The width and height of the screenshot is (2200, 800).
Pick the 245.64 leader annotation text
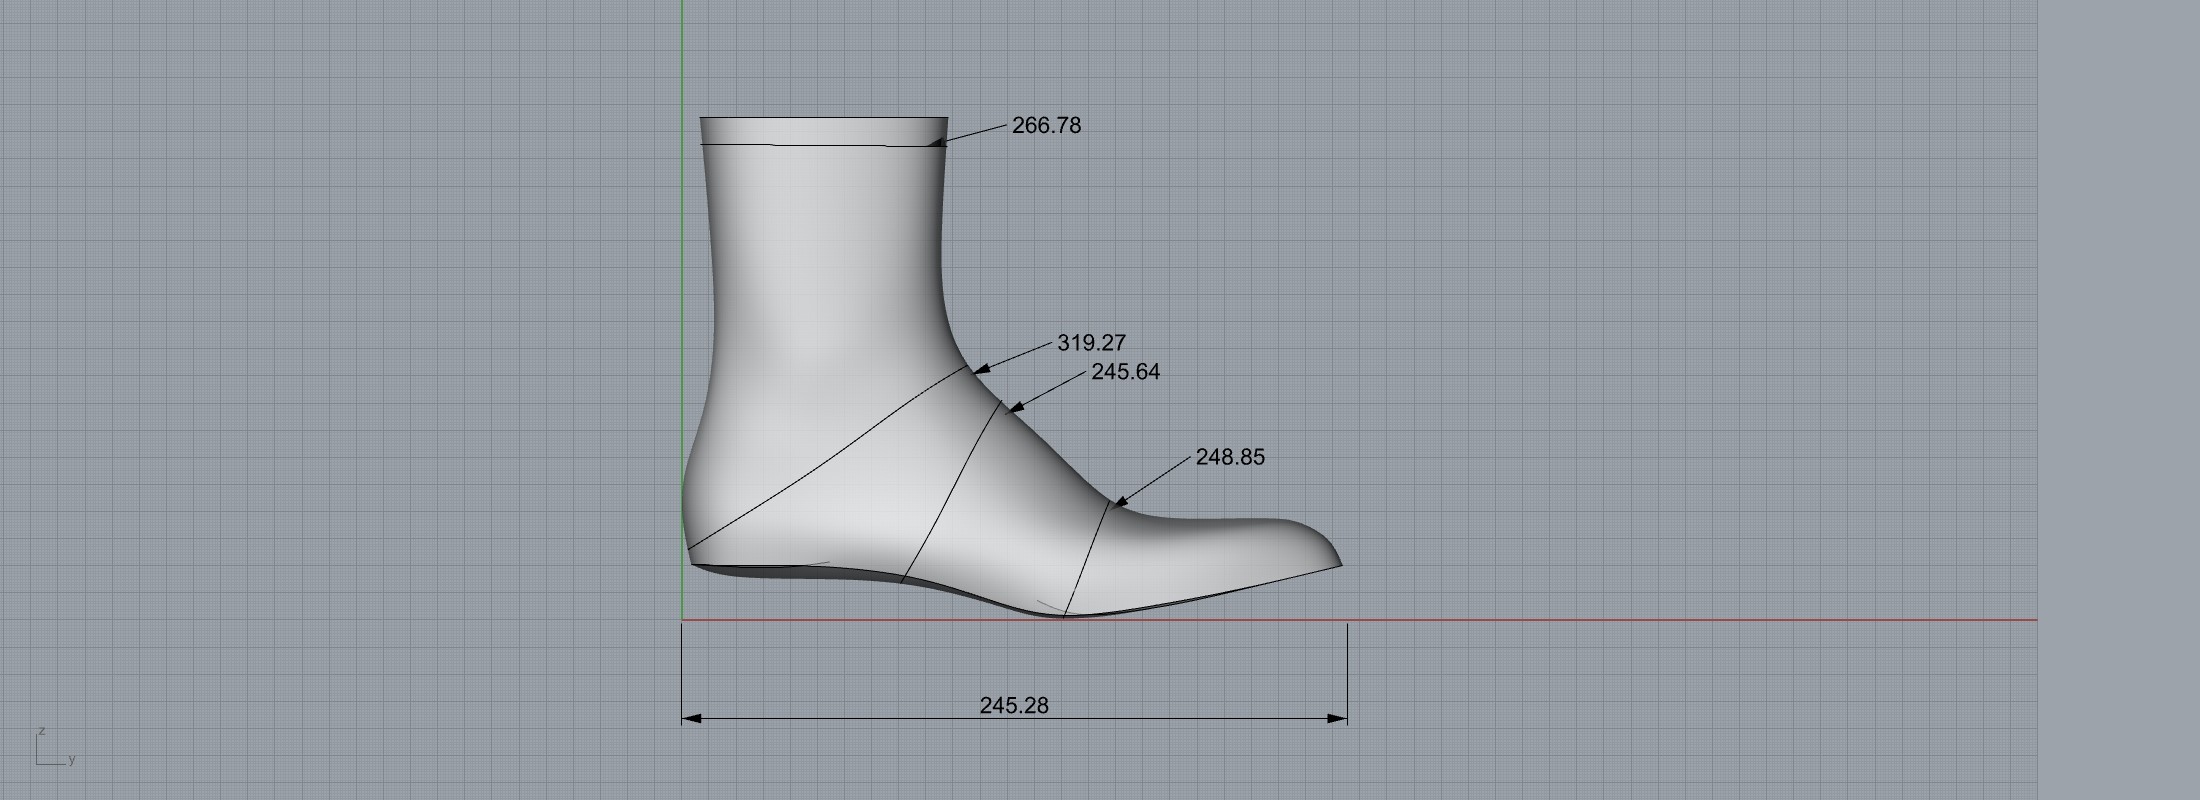pos(1125,372)
